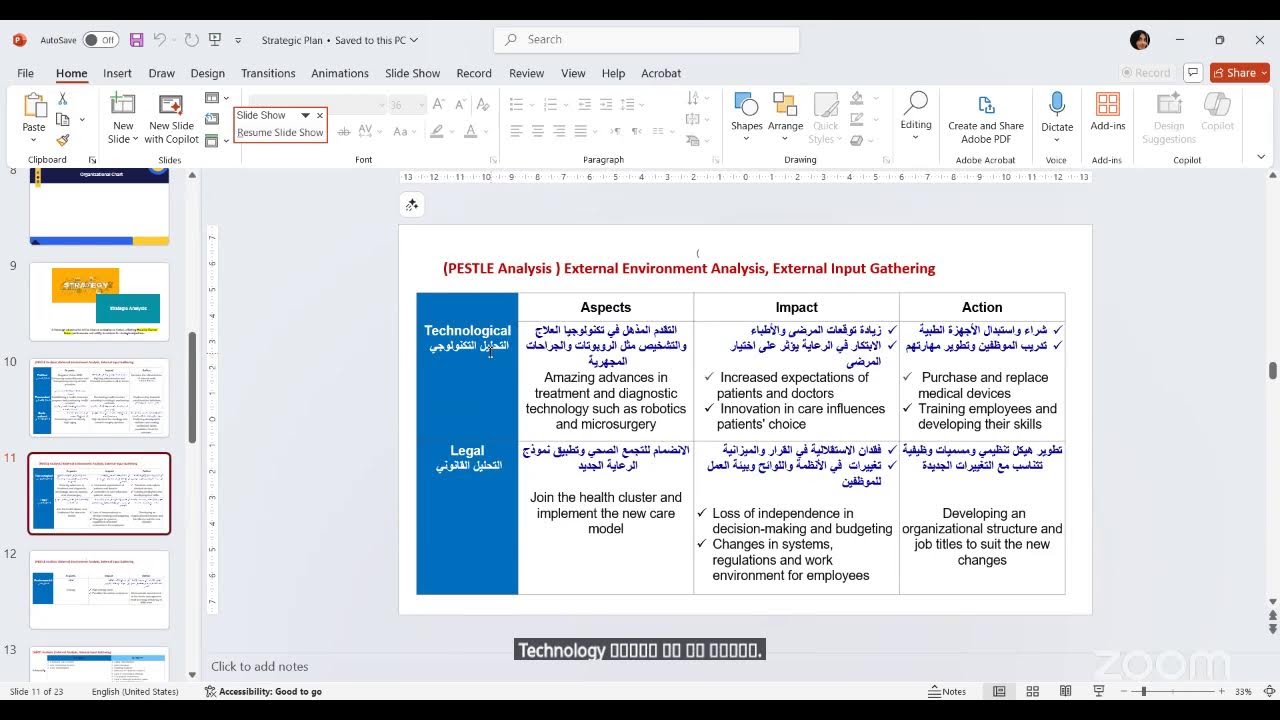Click Accessibility: Good to go status

(263, 691)
